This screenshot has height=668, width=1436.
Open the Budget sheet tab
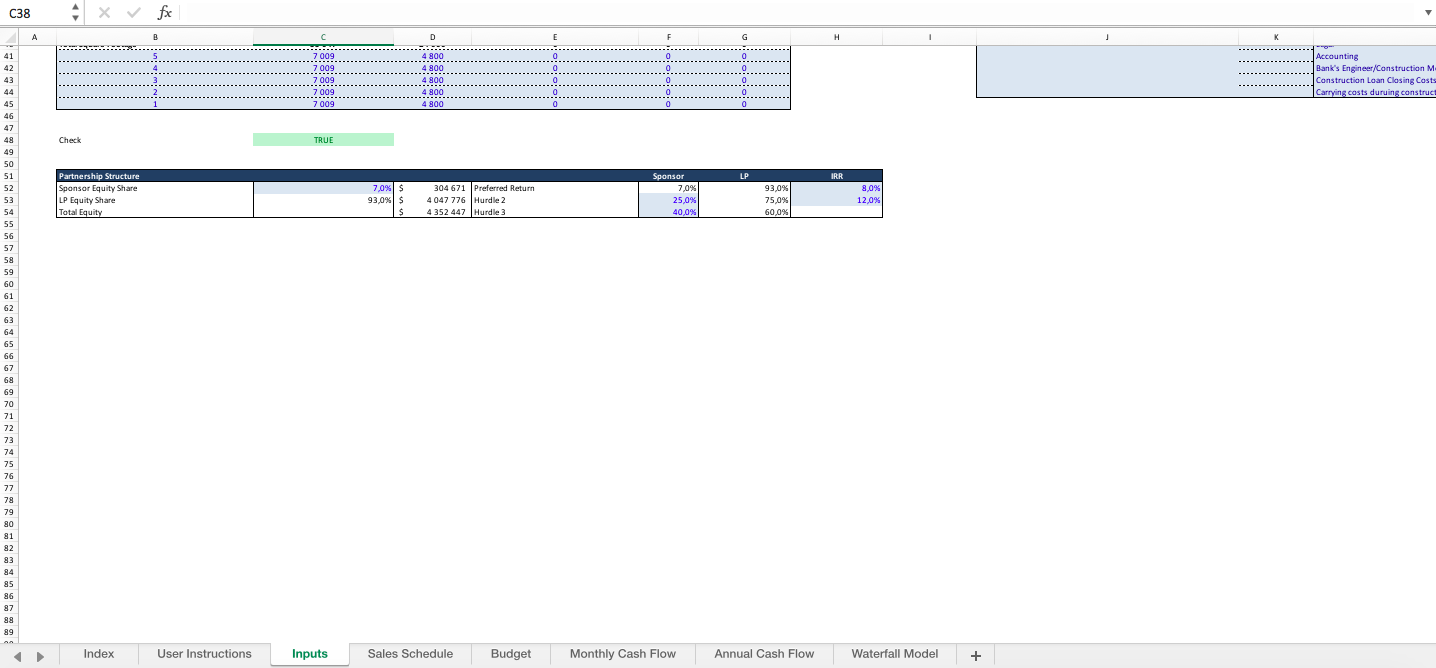click(510, 655)
